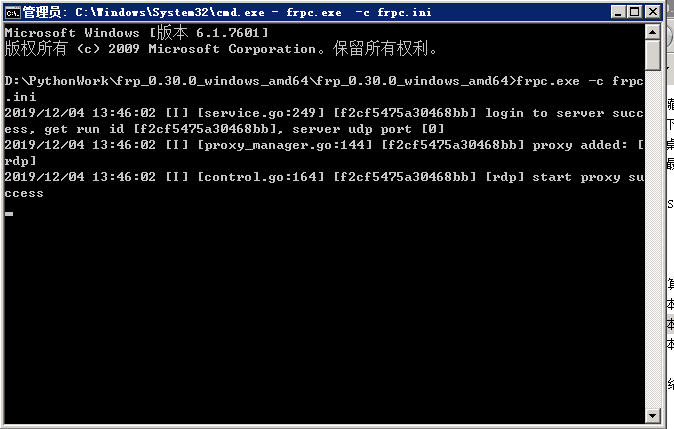This screenshot has width=674, height=429.
Task: Click the scrollbar down arrow
Action: pyautogui.click(x=653, y=415)
